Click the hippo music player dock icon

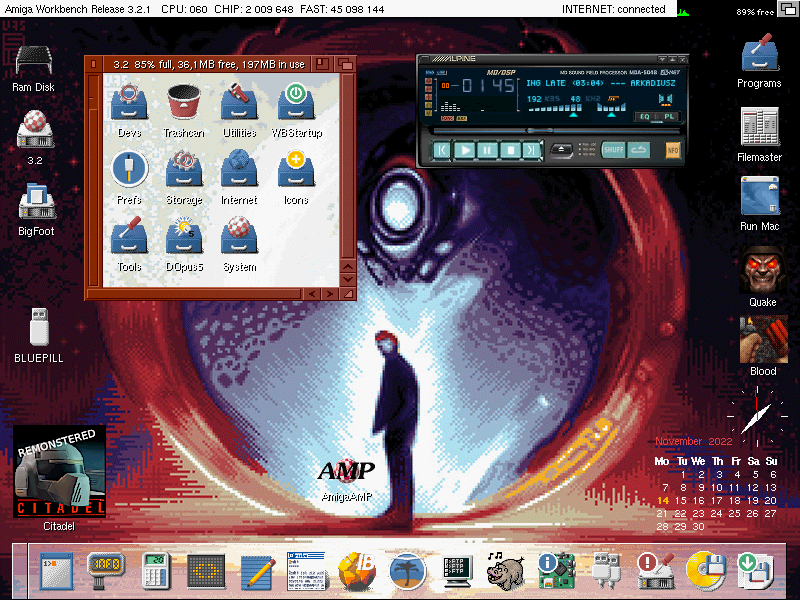(506, 572)
